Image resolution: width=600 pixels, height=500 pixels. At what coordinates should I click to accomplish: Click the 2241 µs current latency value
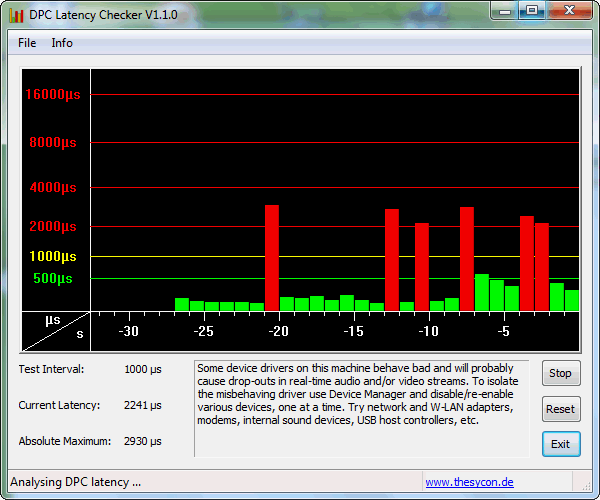(x=143, y=406)
